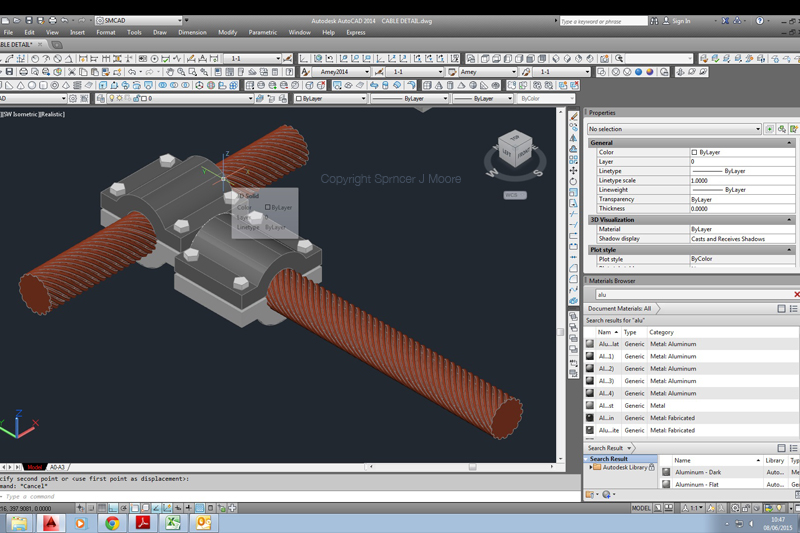Screen dimensions: 800x533
Task: Launch AutoCAD from the taskbar icon
Action: (x=49, y=522)
